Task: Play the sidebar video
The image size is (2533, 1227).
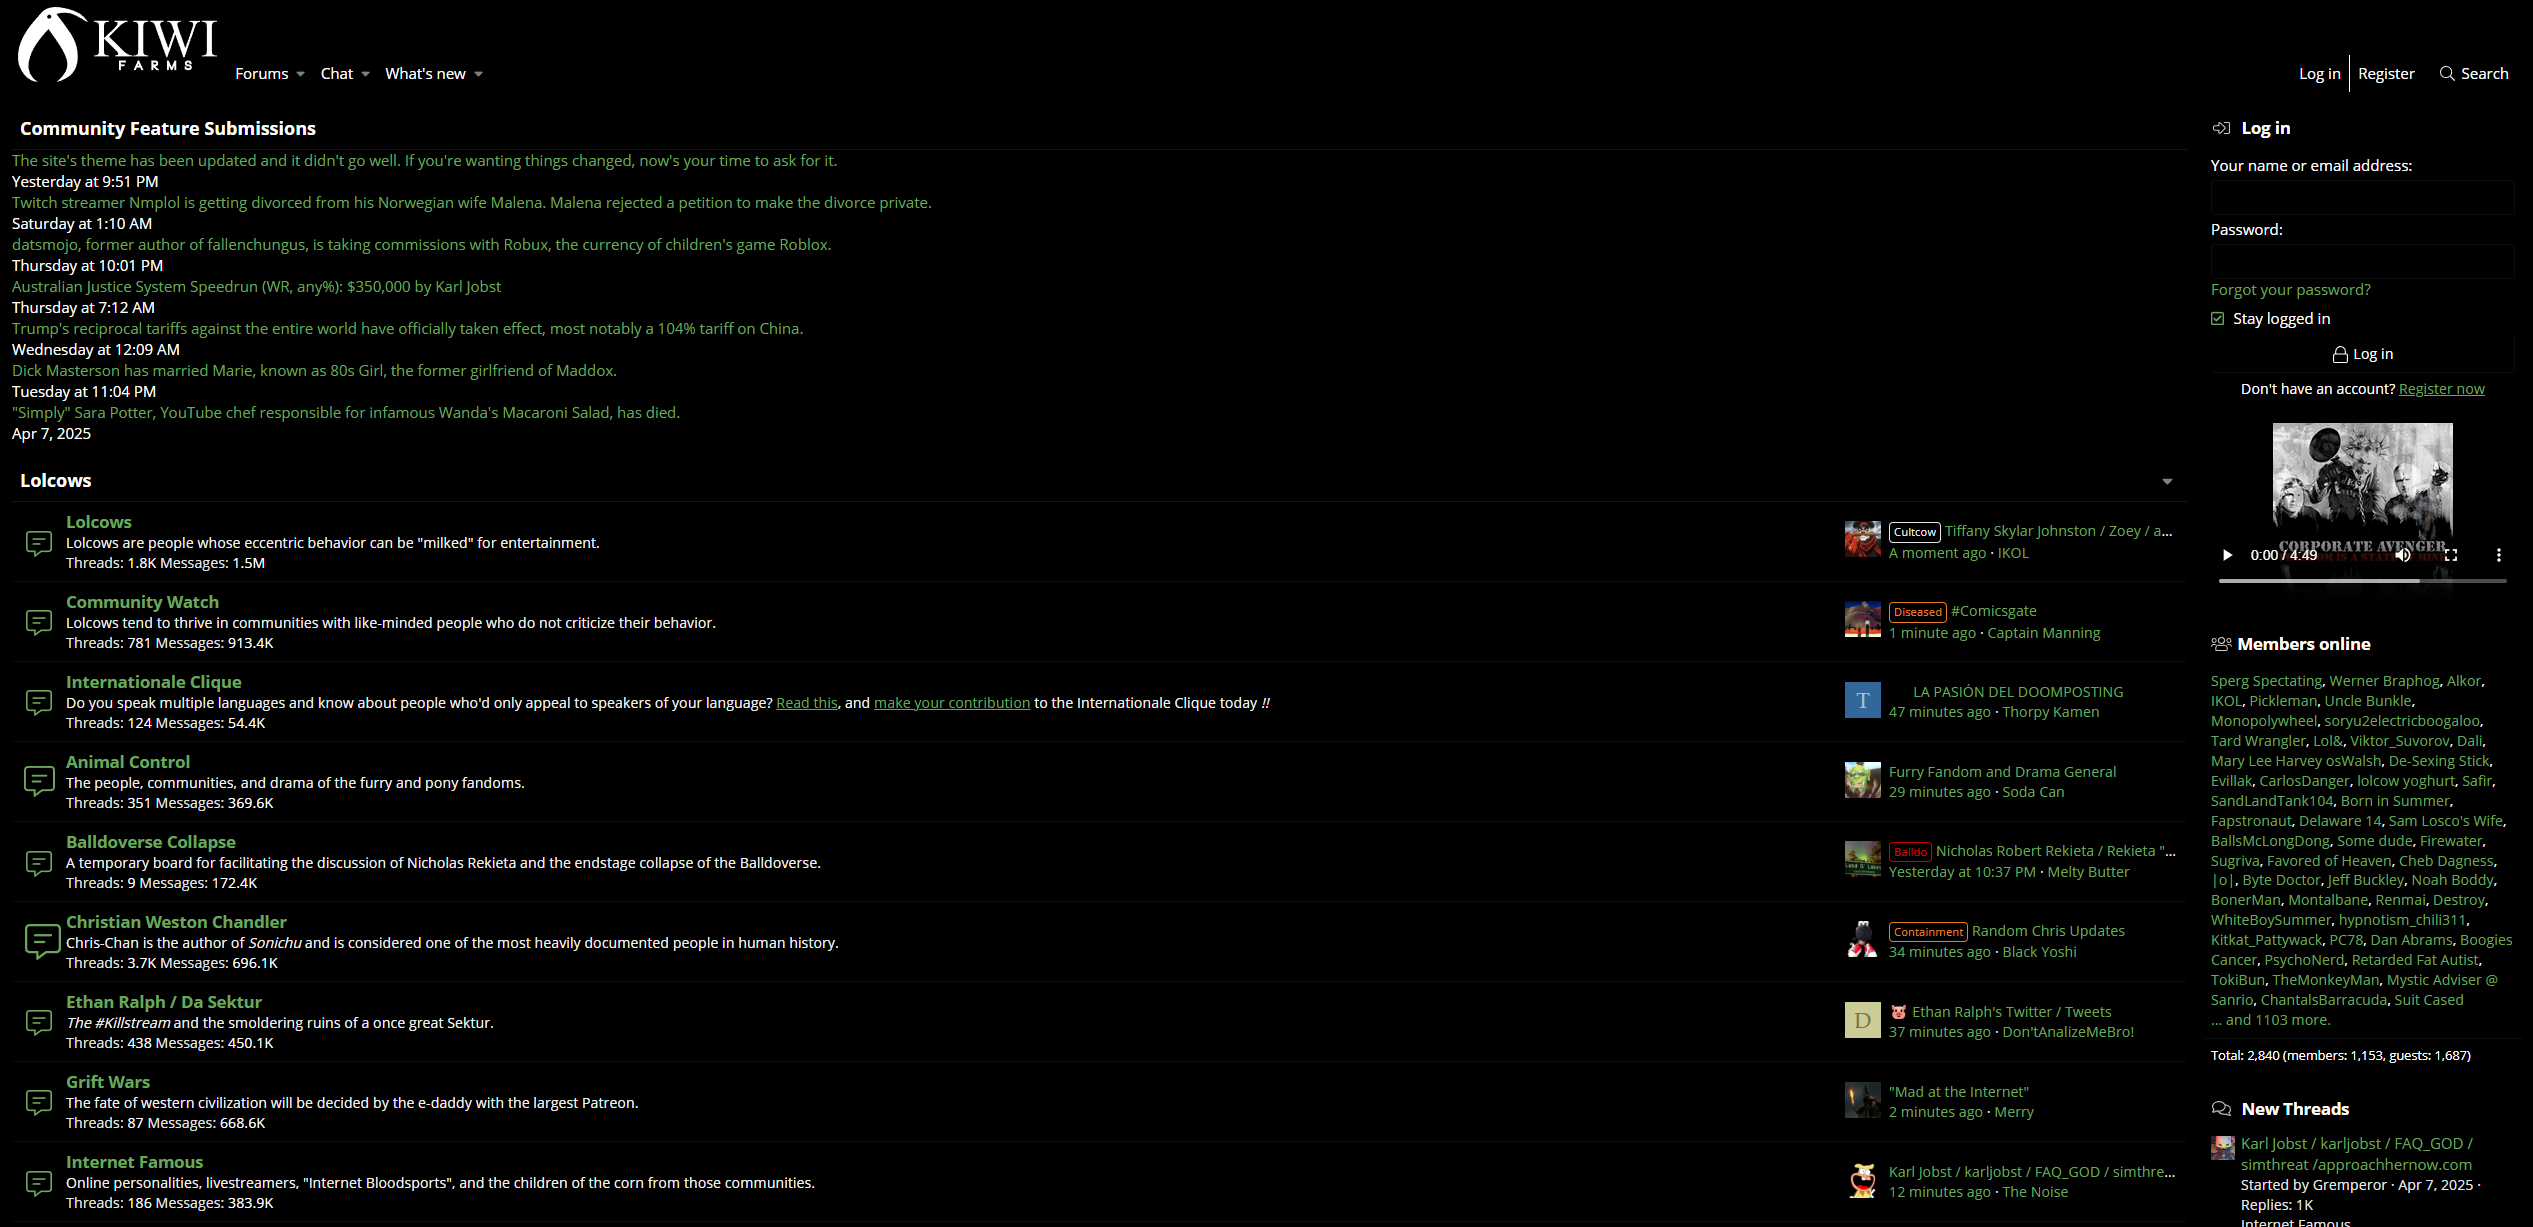Action: (2227, 555)
